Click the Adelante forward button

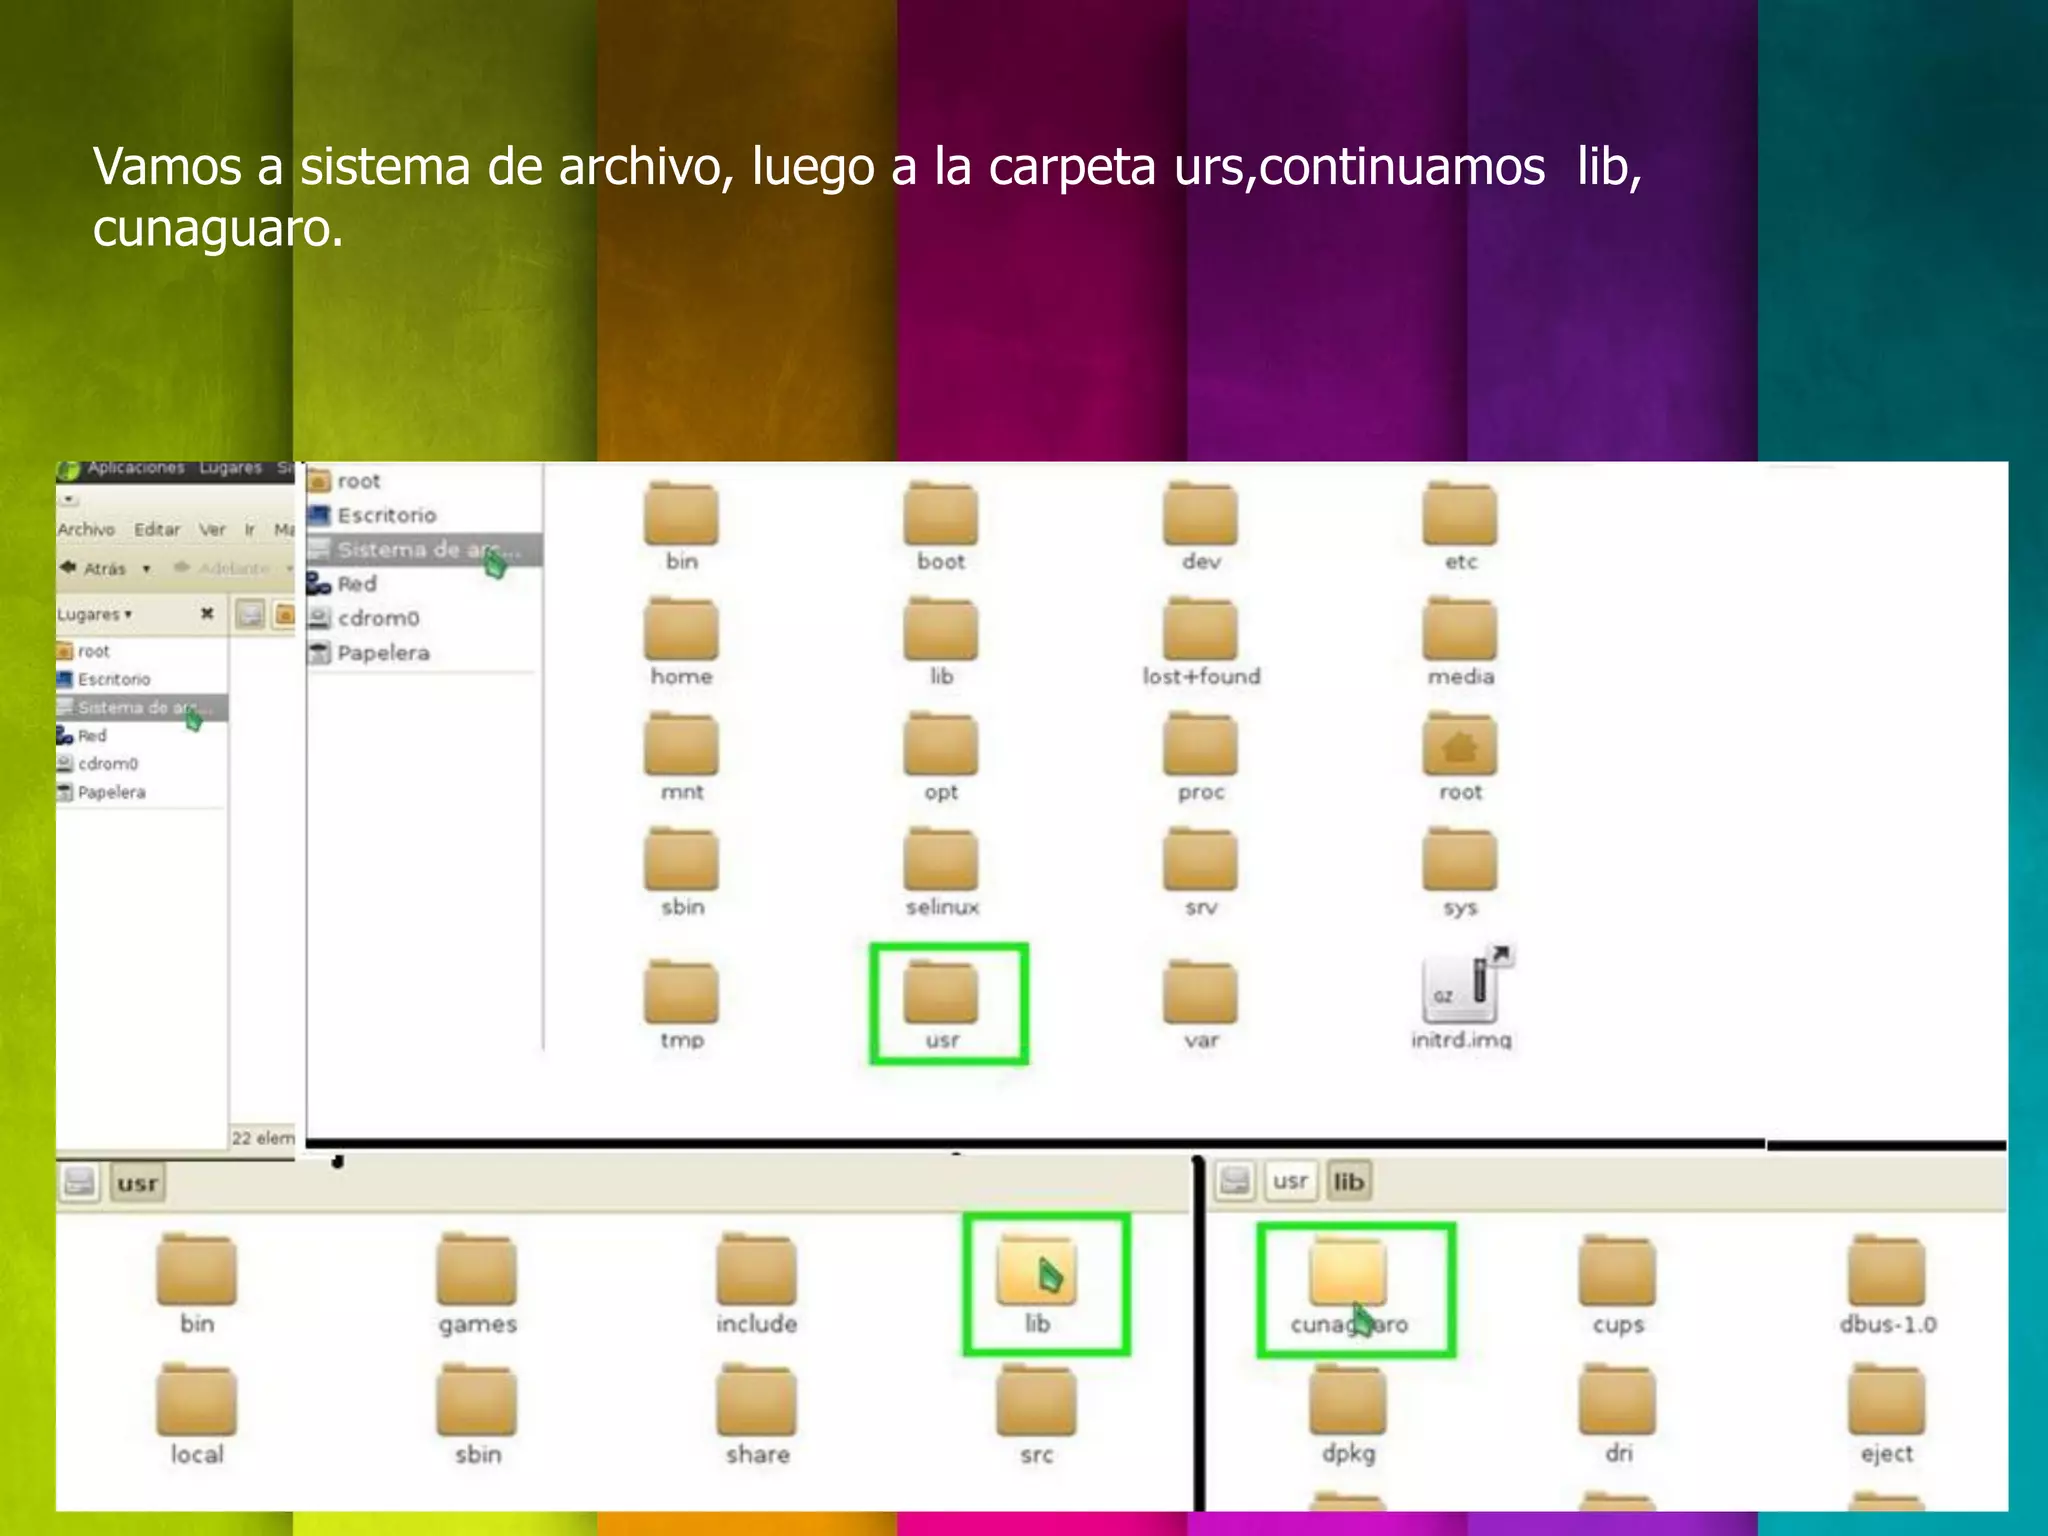point(222,568)
